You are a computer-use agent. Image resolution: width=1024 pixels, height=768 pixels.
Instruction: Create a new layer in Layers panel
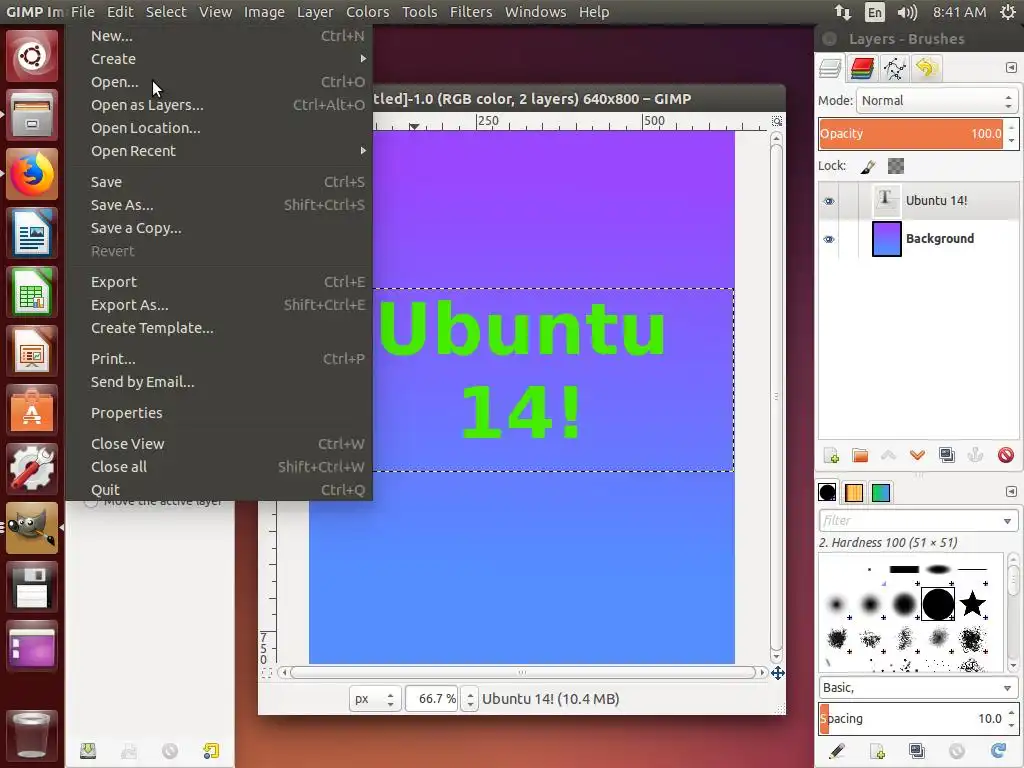[x=831, y=455]
